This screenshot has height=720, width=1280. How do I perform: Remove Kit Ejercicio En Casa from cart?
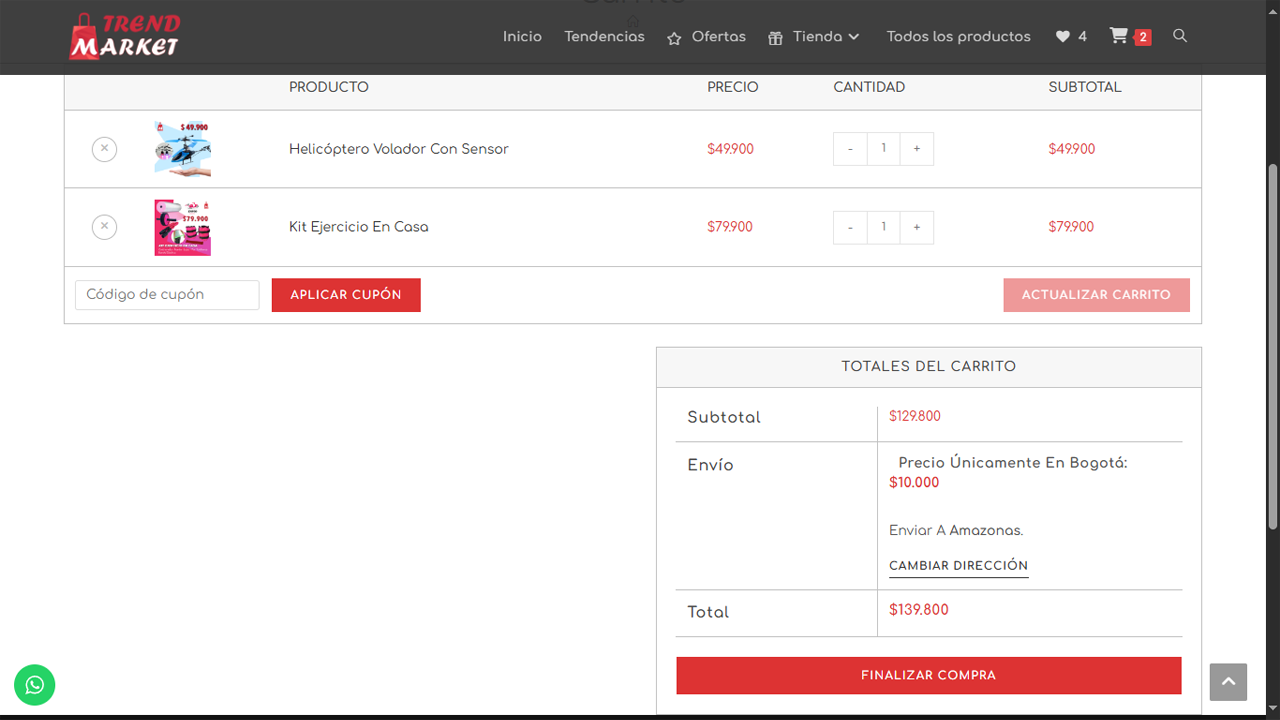pyautogui.click(x=104, y=227)
